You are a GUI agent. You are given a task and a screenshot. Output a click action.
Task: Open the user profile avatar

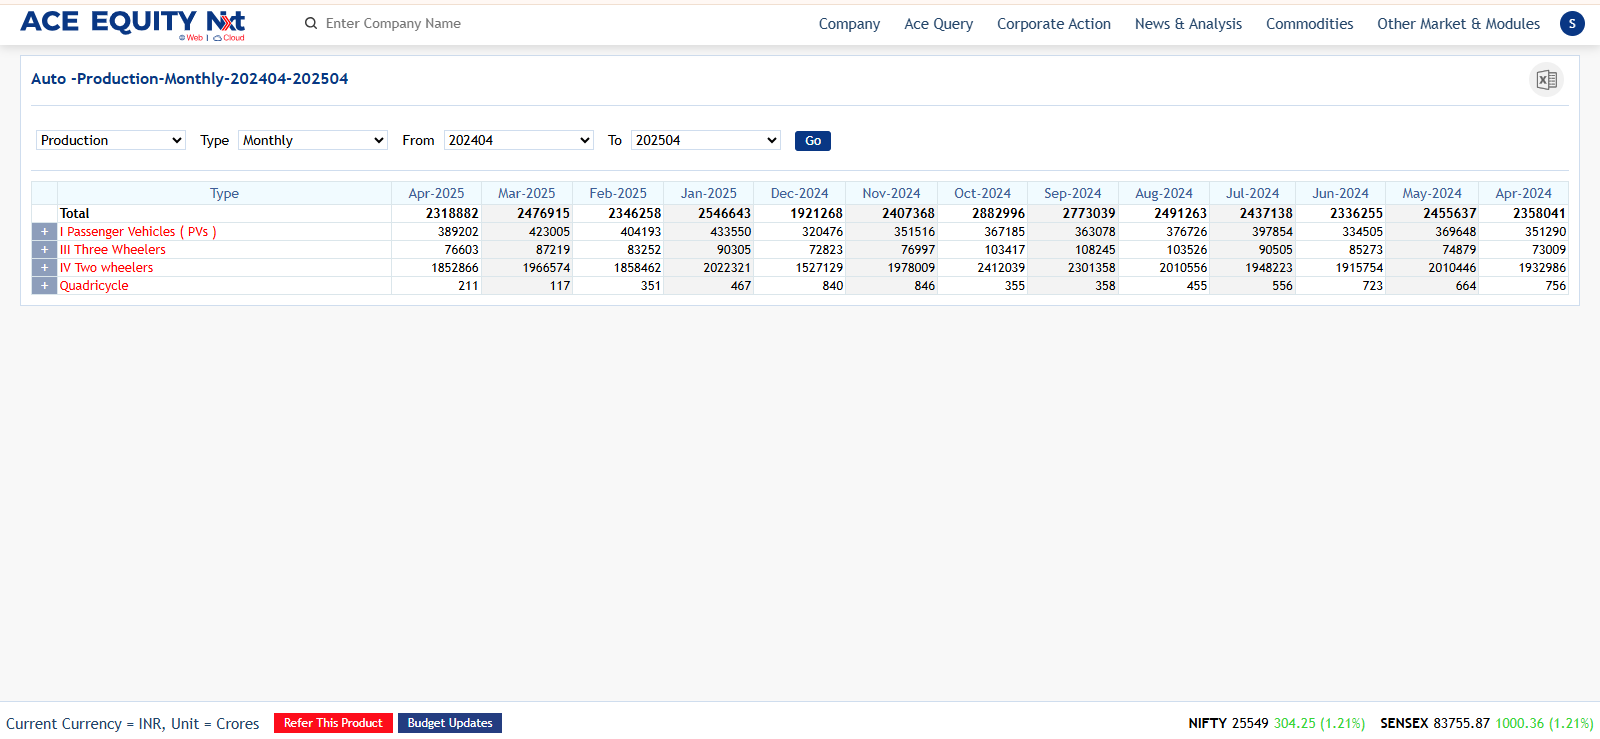click(x=1572, y=23)
